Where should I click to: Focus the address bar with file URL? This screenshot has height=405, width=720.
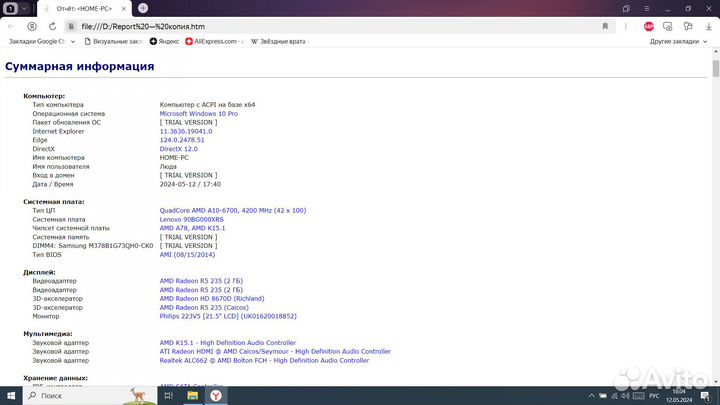(x=338, y=26)
